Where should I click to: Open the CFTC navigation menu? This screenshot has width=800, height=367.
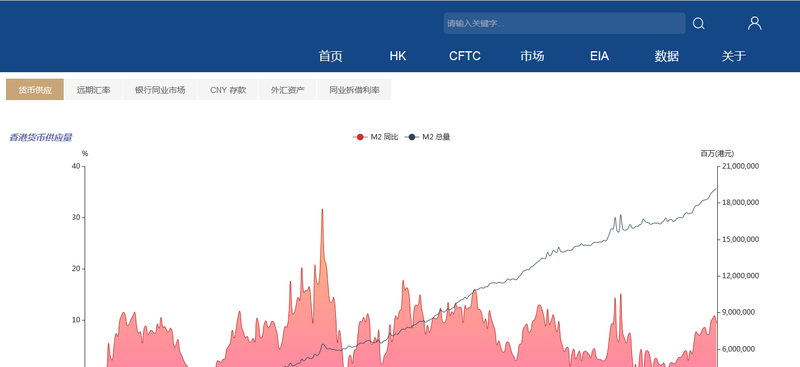[x=465, y=56]
